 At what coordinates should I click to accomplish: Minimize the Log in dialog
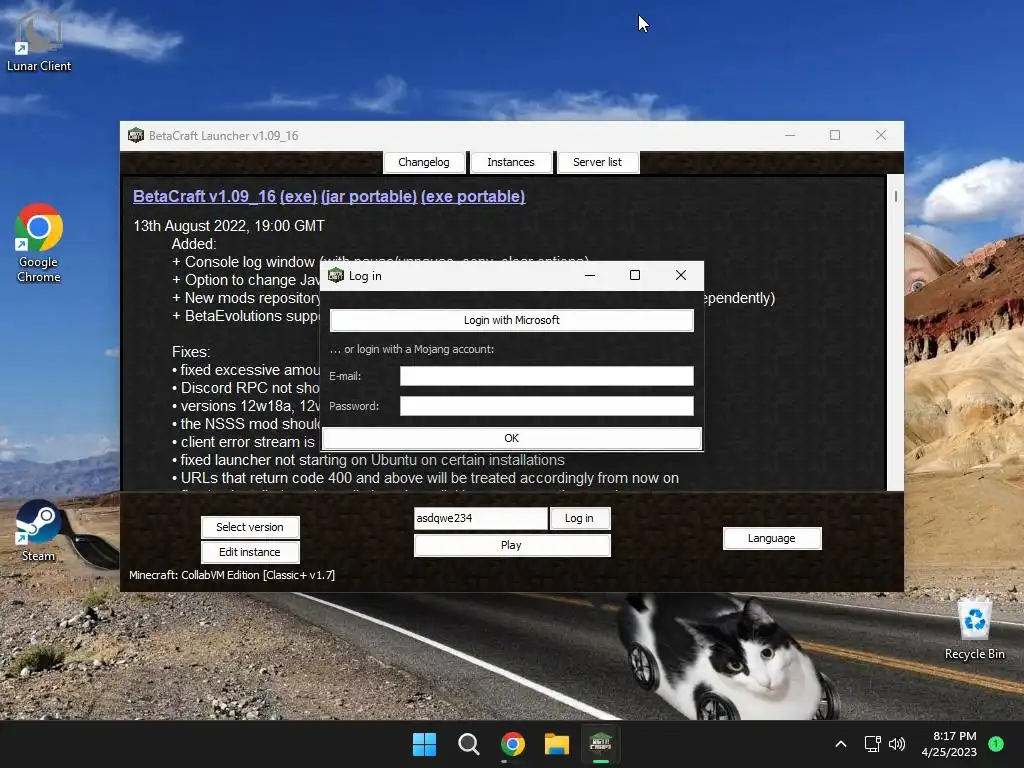[590, 275]
